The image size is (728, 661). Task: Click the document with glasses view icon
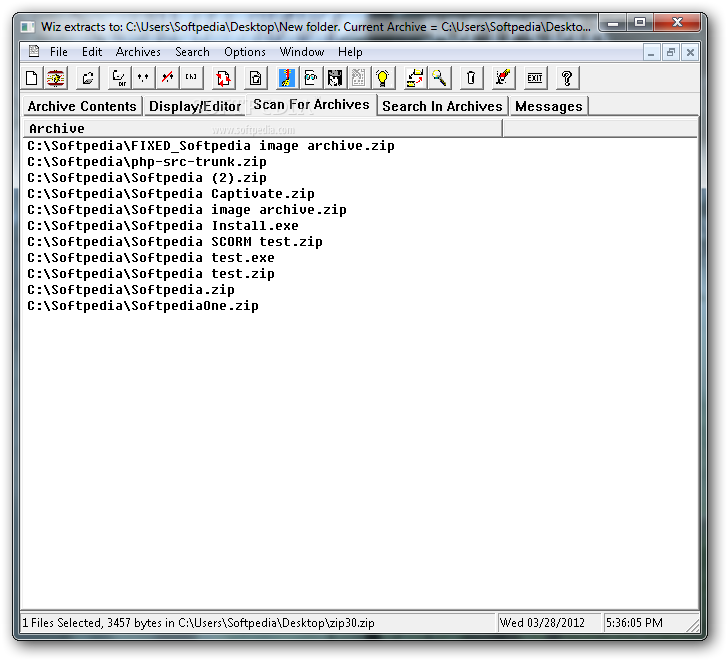(311, 78)
